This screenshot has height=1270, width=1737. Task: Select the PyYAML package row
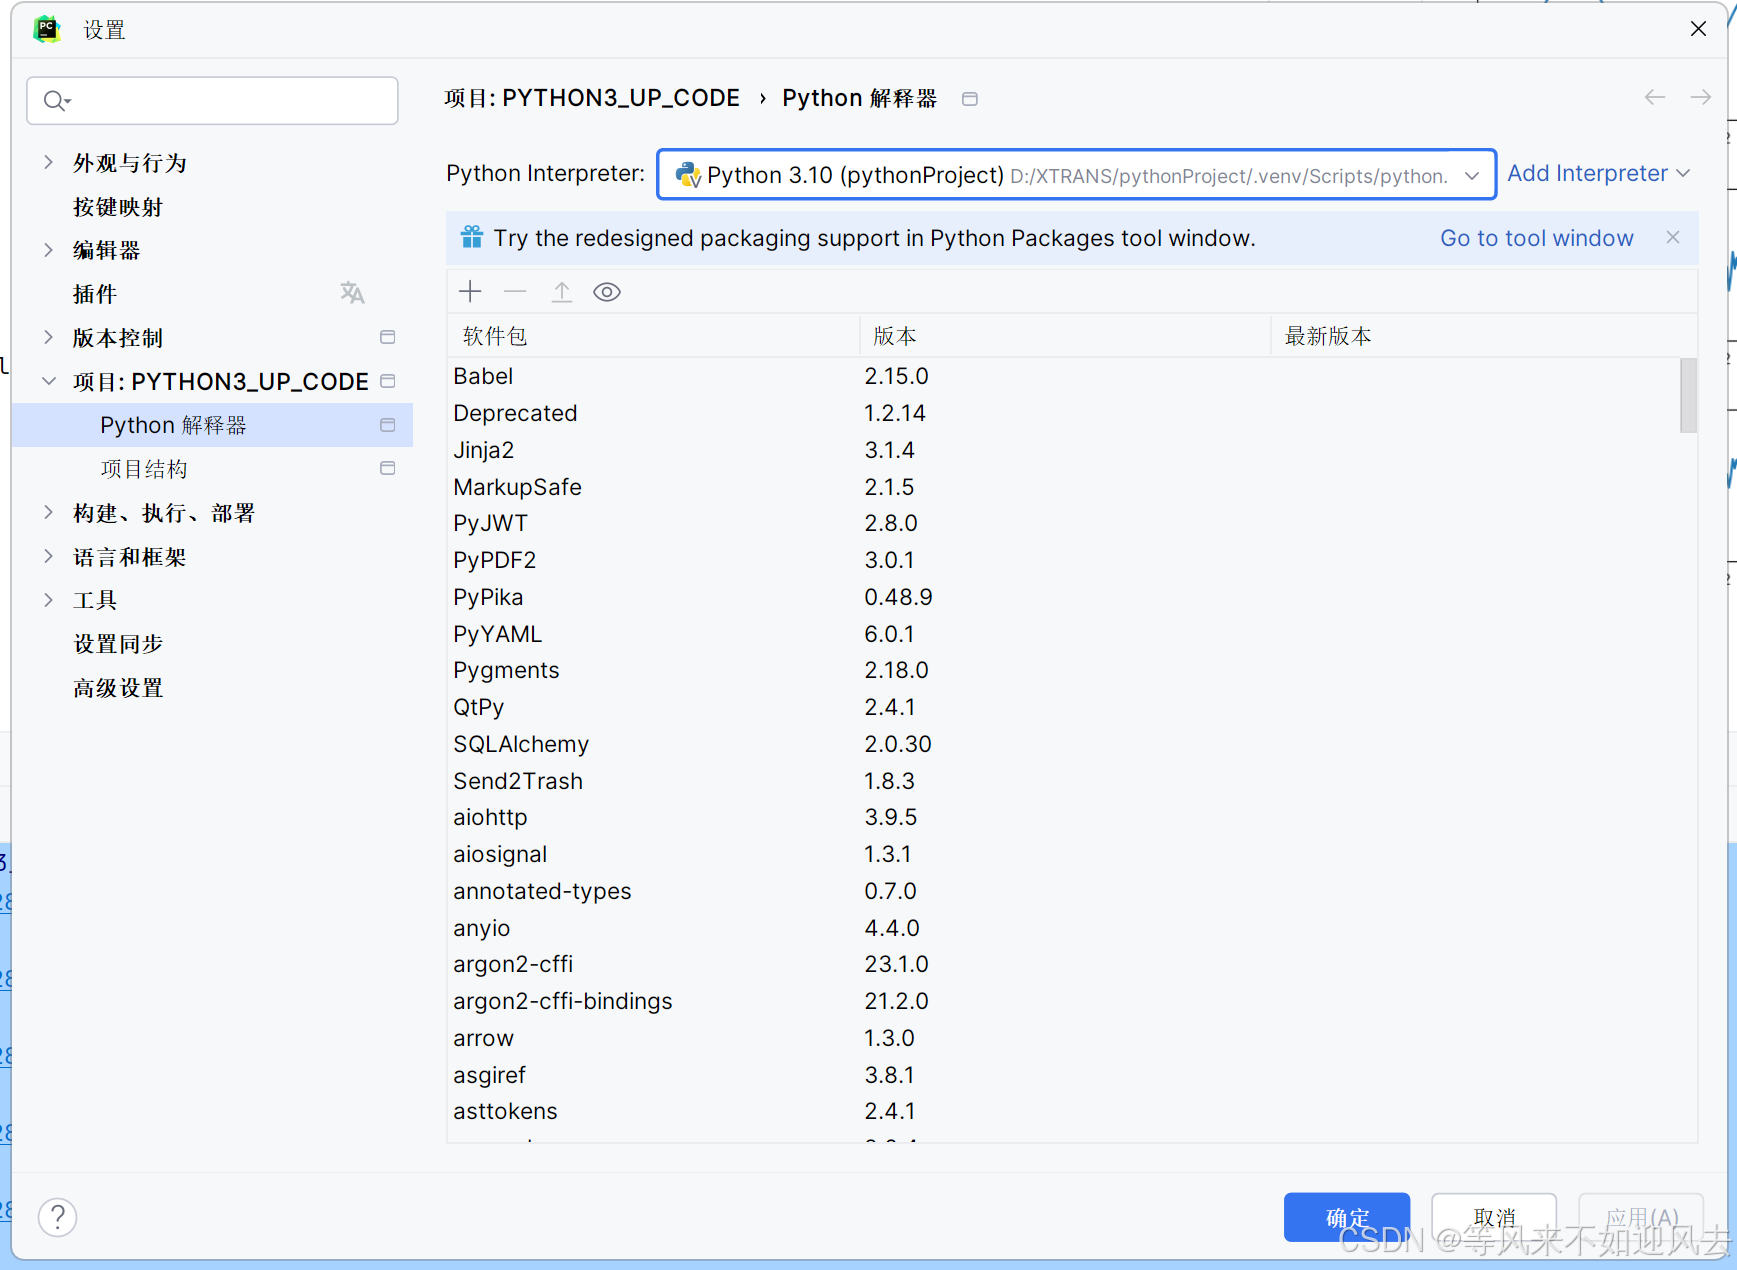1063,634
